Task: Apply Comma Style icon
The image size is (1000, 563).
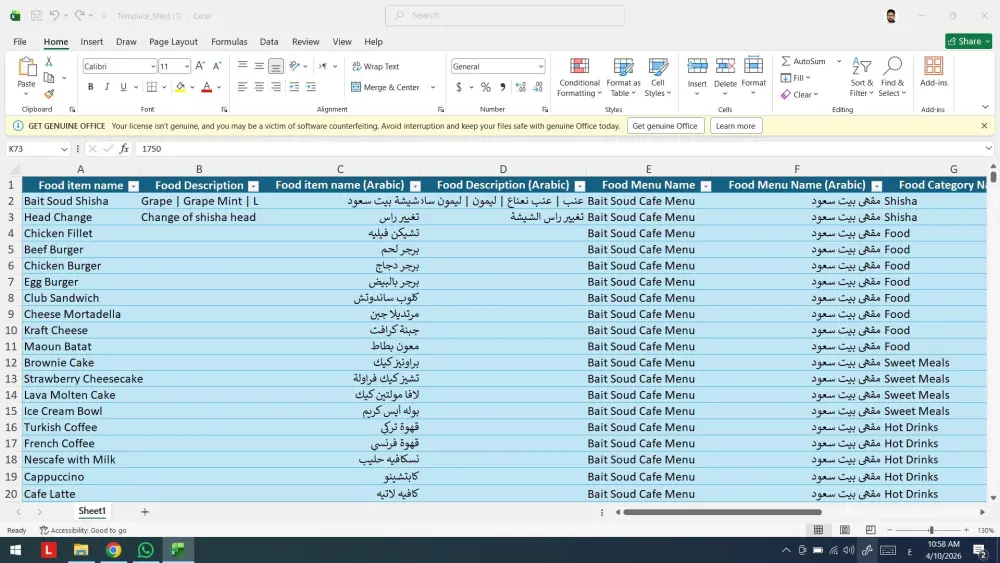Action: (x=503, y=87)
